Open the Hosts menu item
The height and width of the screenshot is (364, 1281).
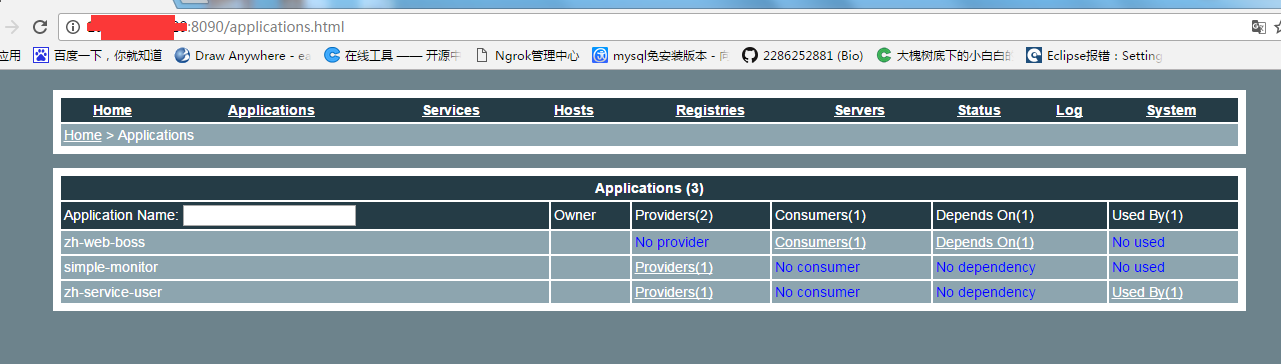coord(574,111)
